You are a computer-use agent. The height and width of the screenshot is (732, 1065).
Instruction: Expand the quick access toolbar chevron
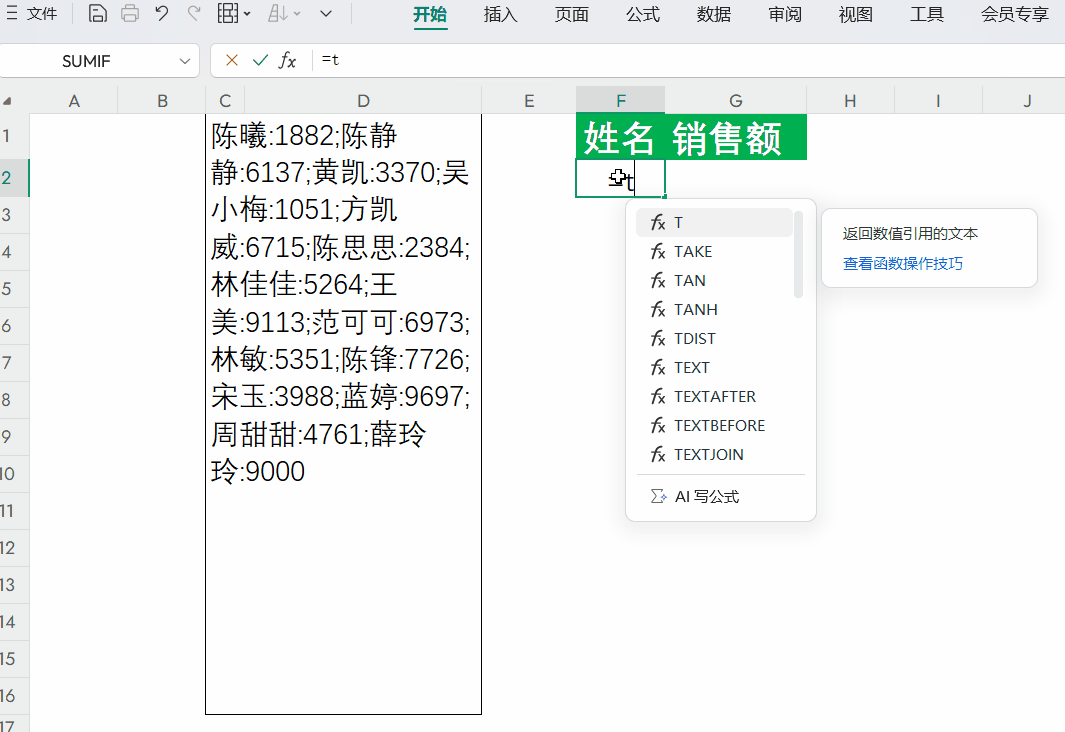(326, 14)
